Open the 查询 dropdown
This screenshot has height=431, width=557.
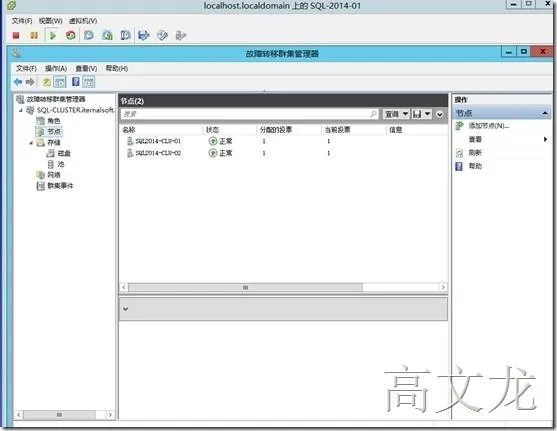(396, 114)
